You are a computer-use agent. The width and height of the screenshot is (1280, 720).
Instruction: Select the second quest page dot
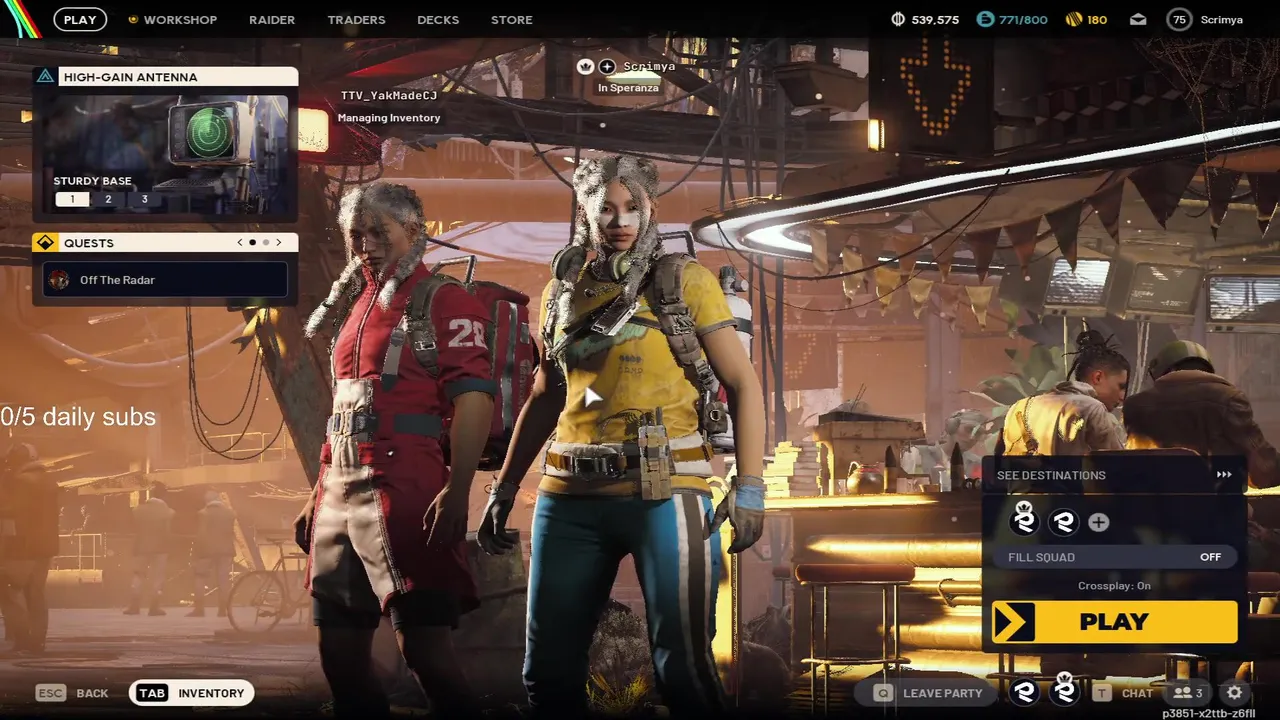[265, 242]
